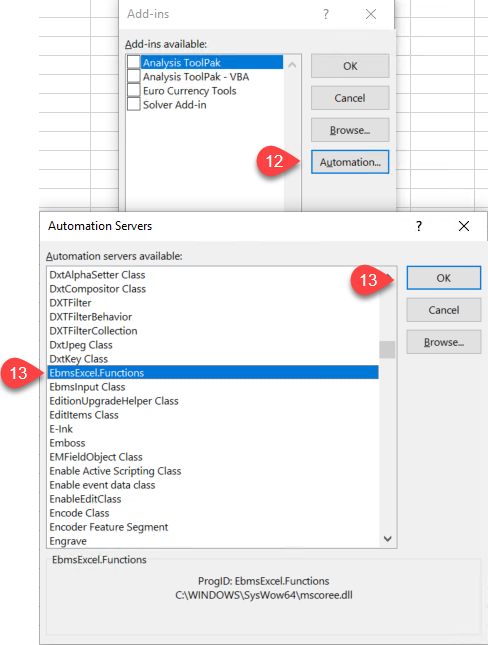This screenshot has height=645, width=488.
Task: Click Browse... in Automation Servers dialog
Action: tap(444, 342)
